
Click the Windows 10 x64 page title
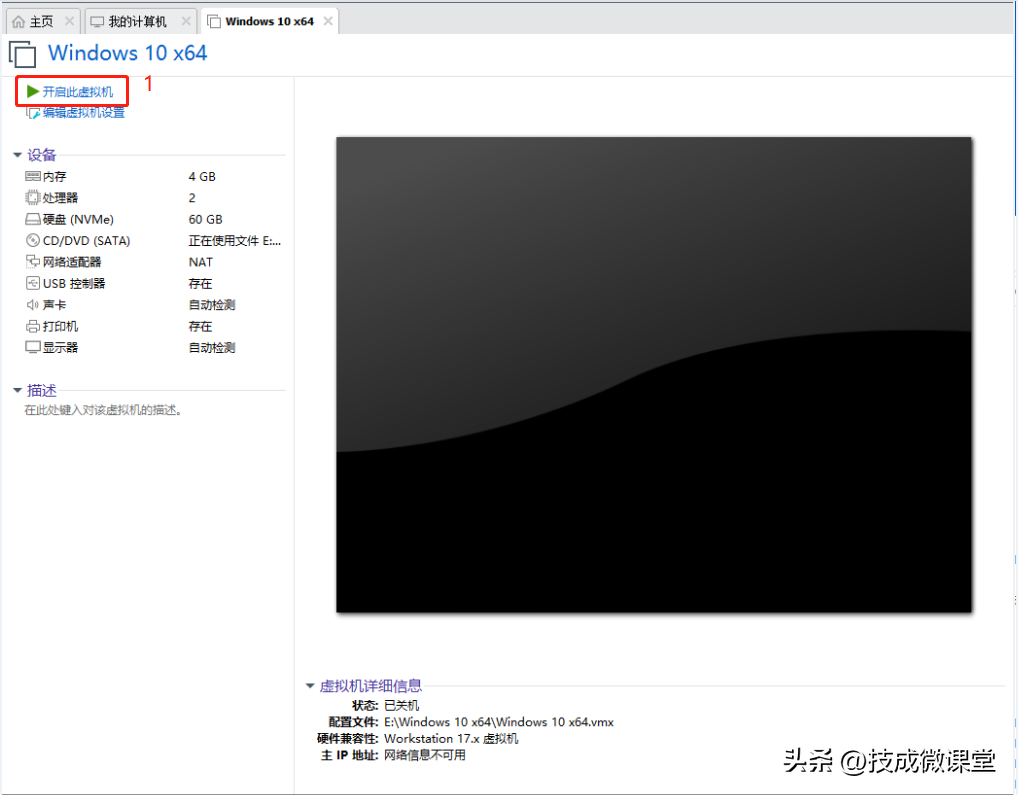pos(127,53)
